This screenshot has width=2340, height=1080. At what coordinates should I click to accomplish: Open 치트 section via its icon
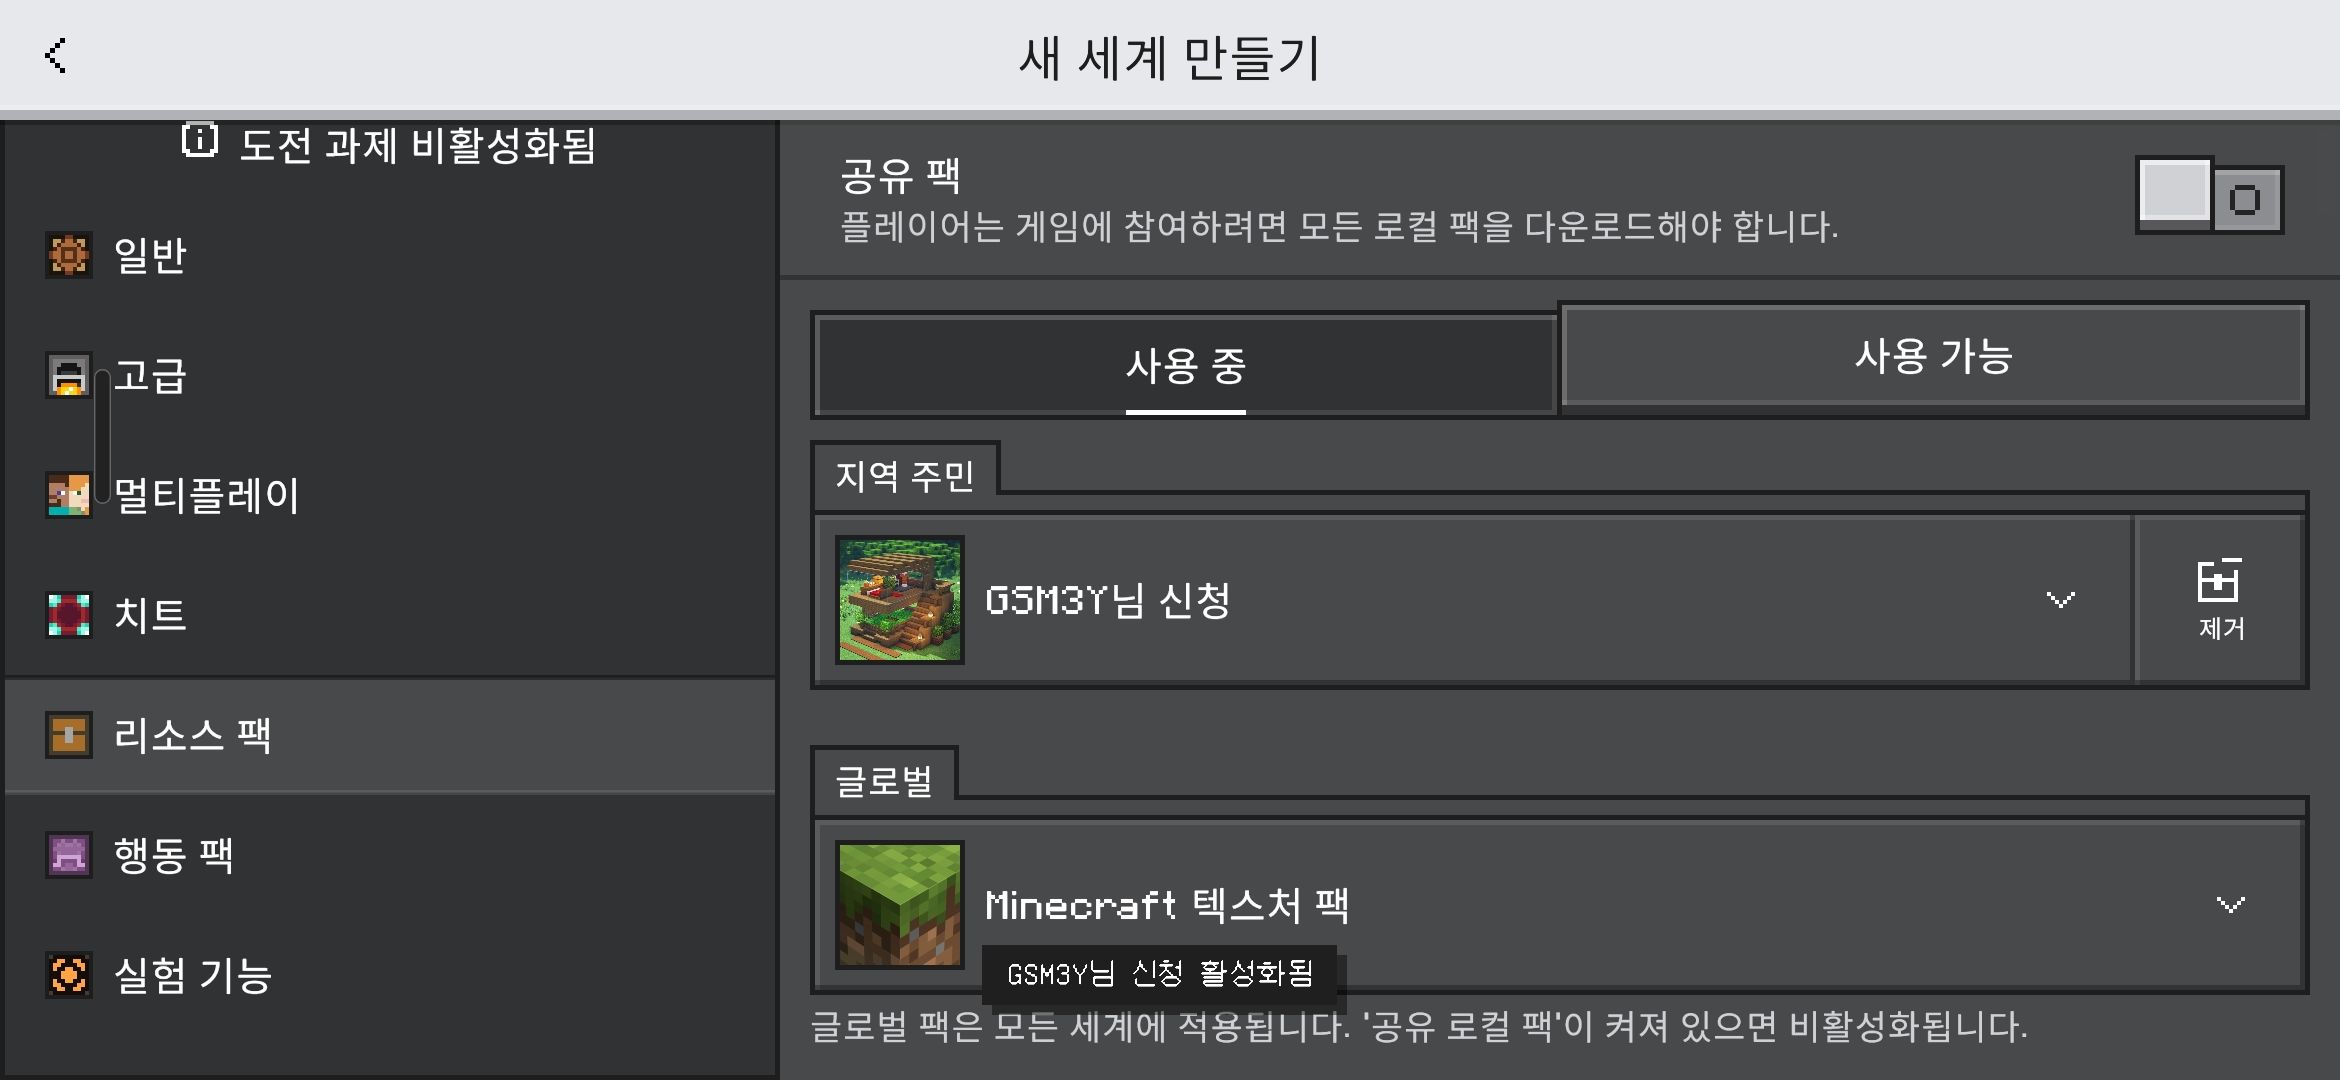click(x=69, y=615)
